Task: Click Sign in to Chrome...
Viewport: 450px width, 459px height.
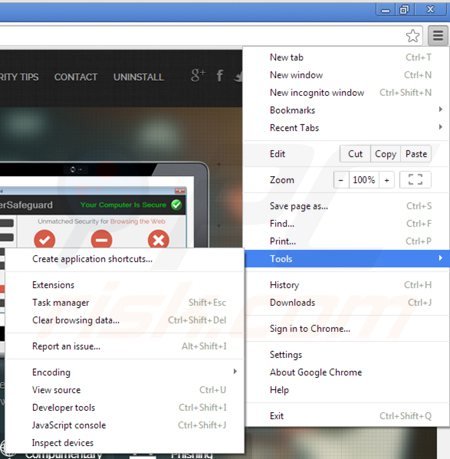Action: [x=347, y=329]
